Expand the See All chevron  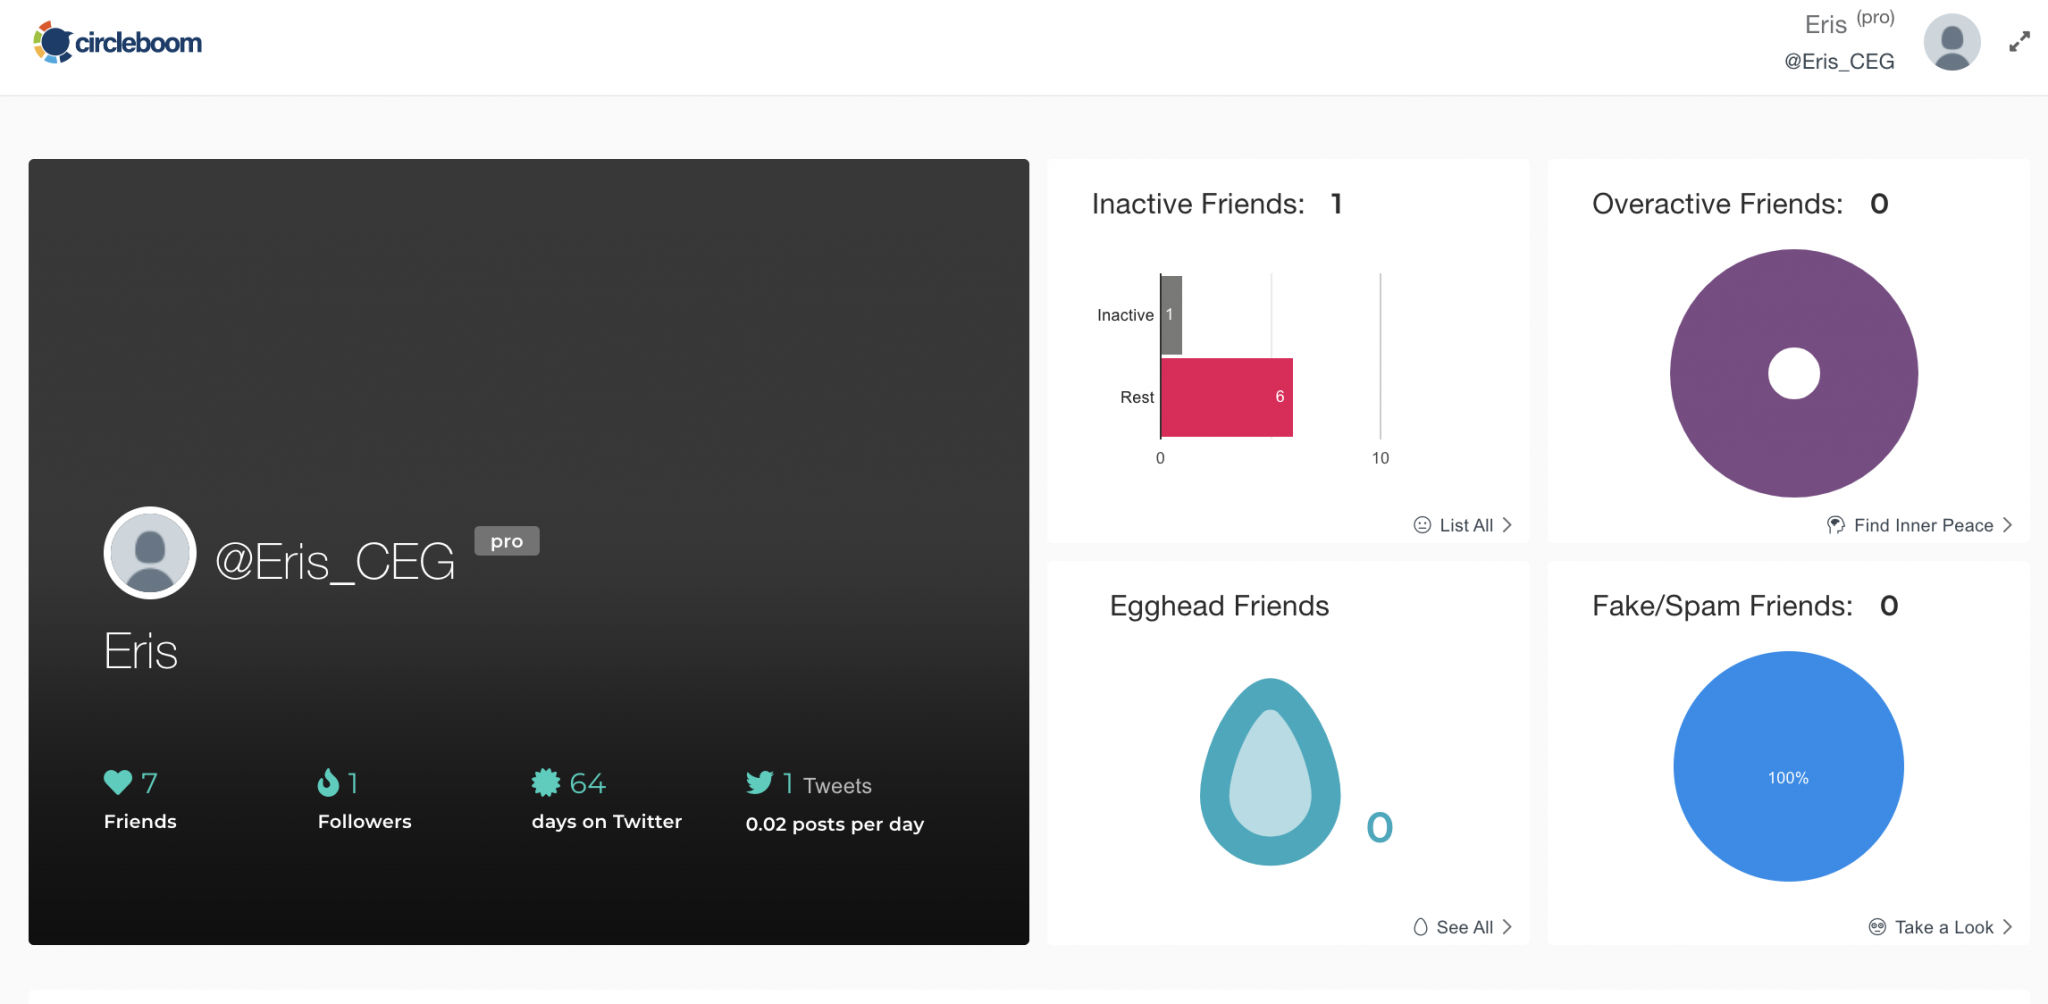tap(1507, 927)
